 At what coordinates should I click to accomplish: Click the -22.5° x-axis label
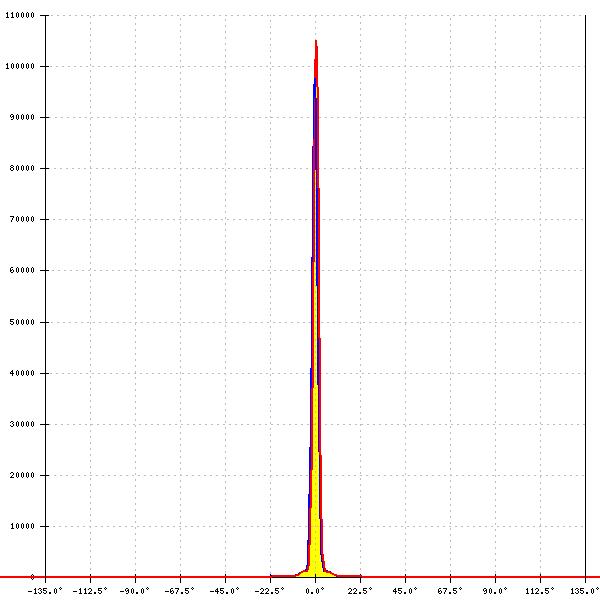pos(270,591)
